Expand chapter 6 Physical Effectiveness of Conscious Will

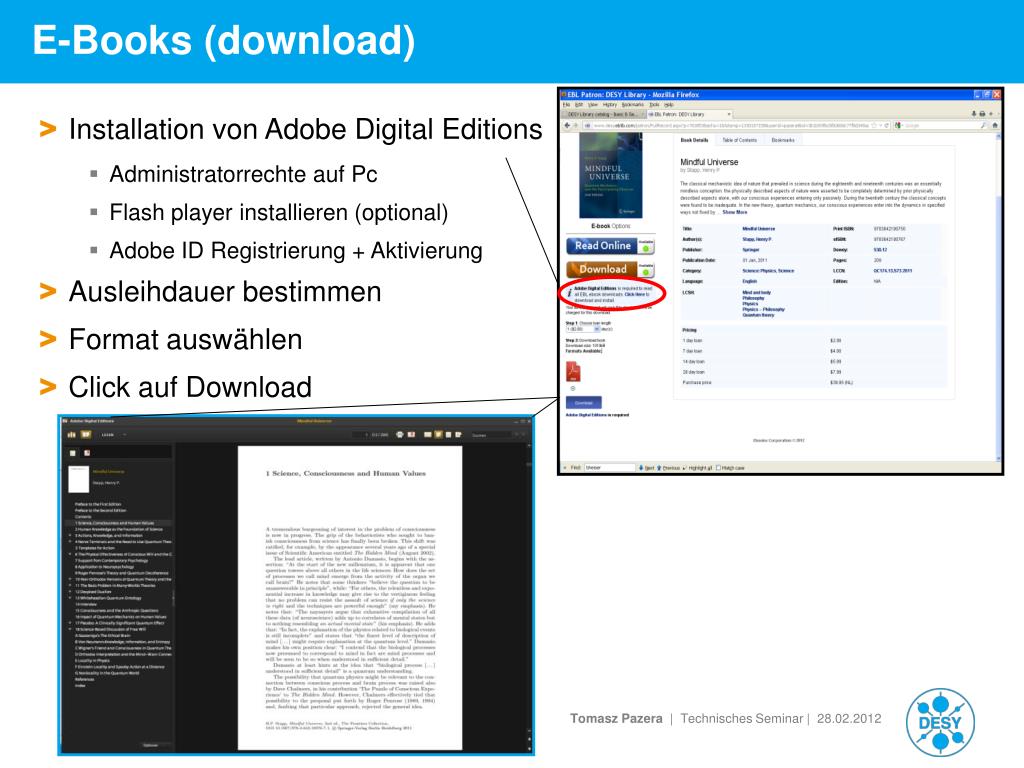pyautogui.click(x=70, y=554)
